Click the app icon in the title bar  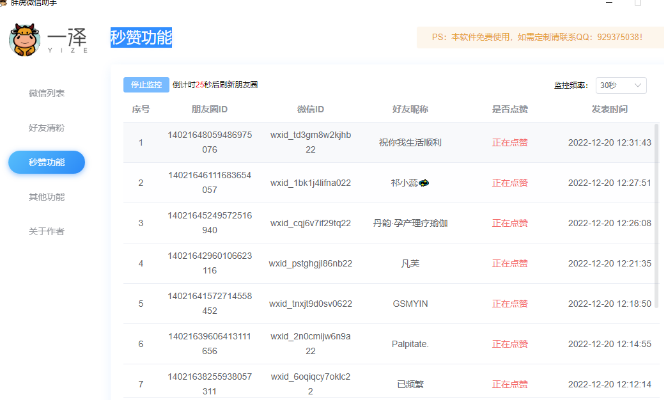4,3
